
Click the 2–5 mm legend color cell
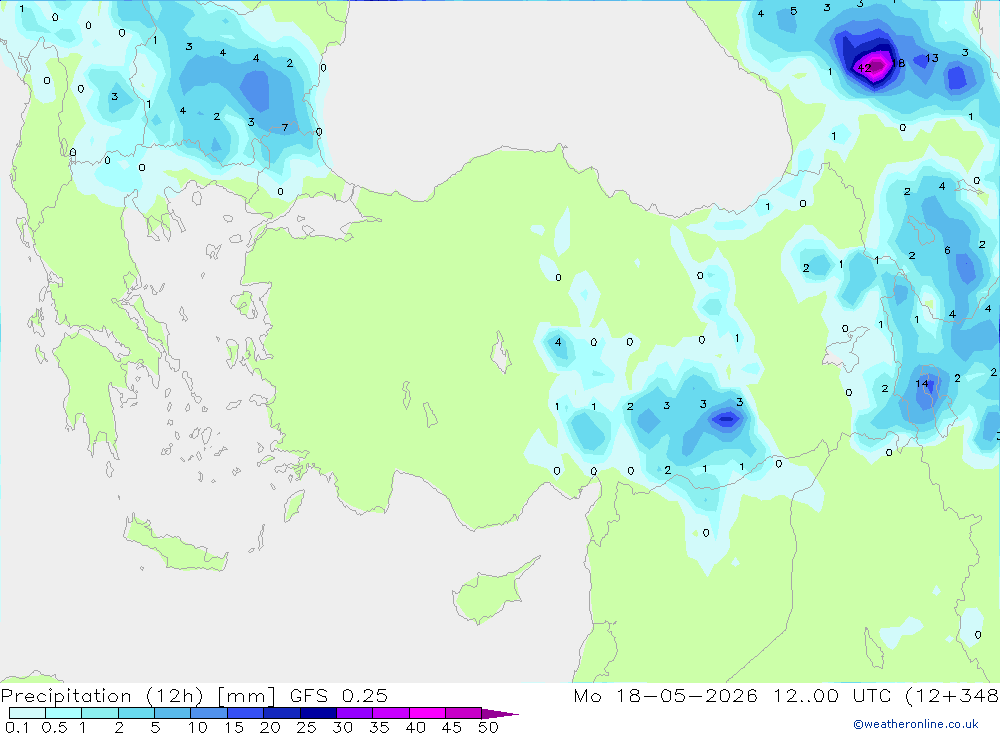tap(136, 713)
